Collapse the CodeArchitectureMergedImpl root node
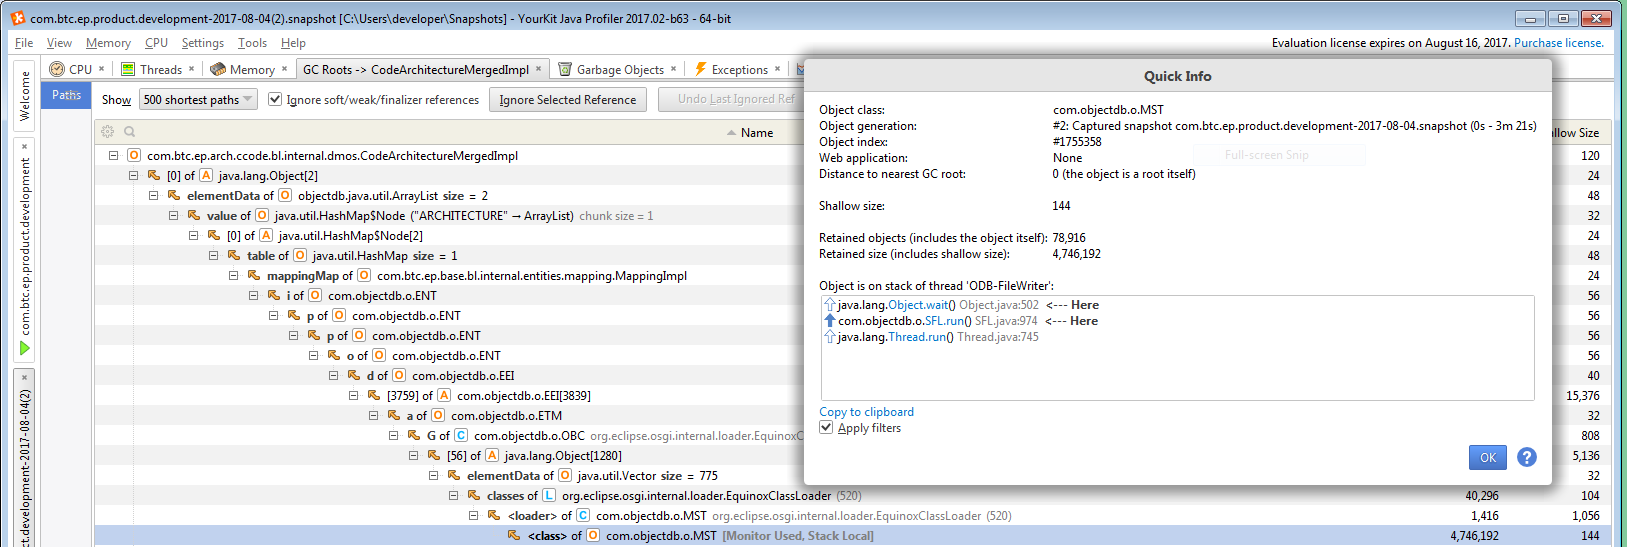This screenshot has width=1627, height=547. pyautogui.click(x=113, y=155)
